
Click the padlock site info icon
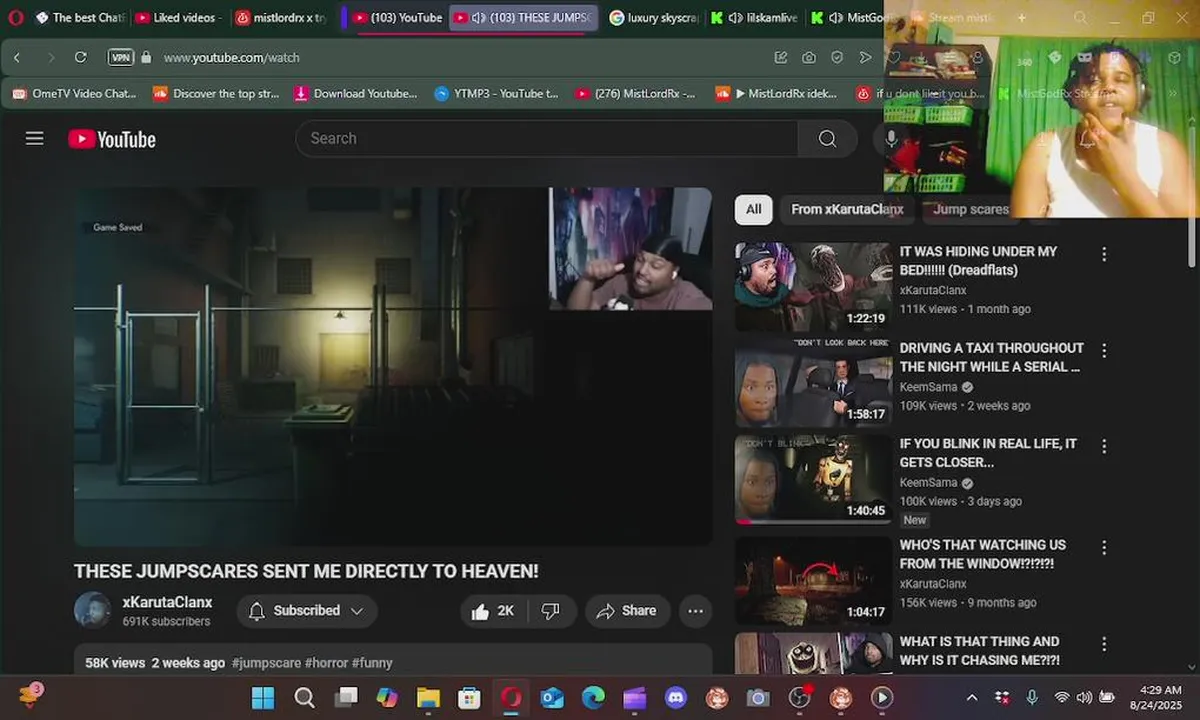[146, 57]
